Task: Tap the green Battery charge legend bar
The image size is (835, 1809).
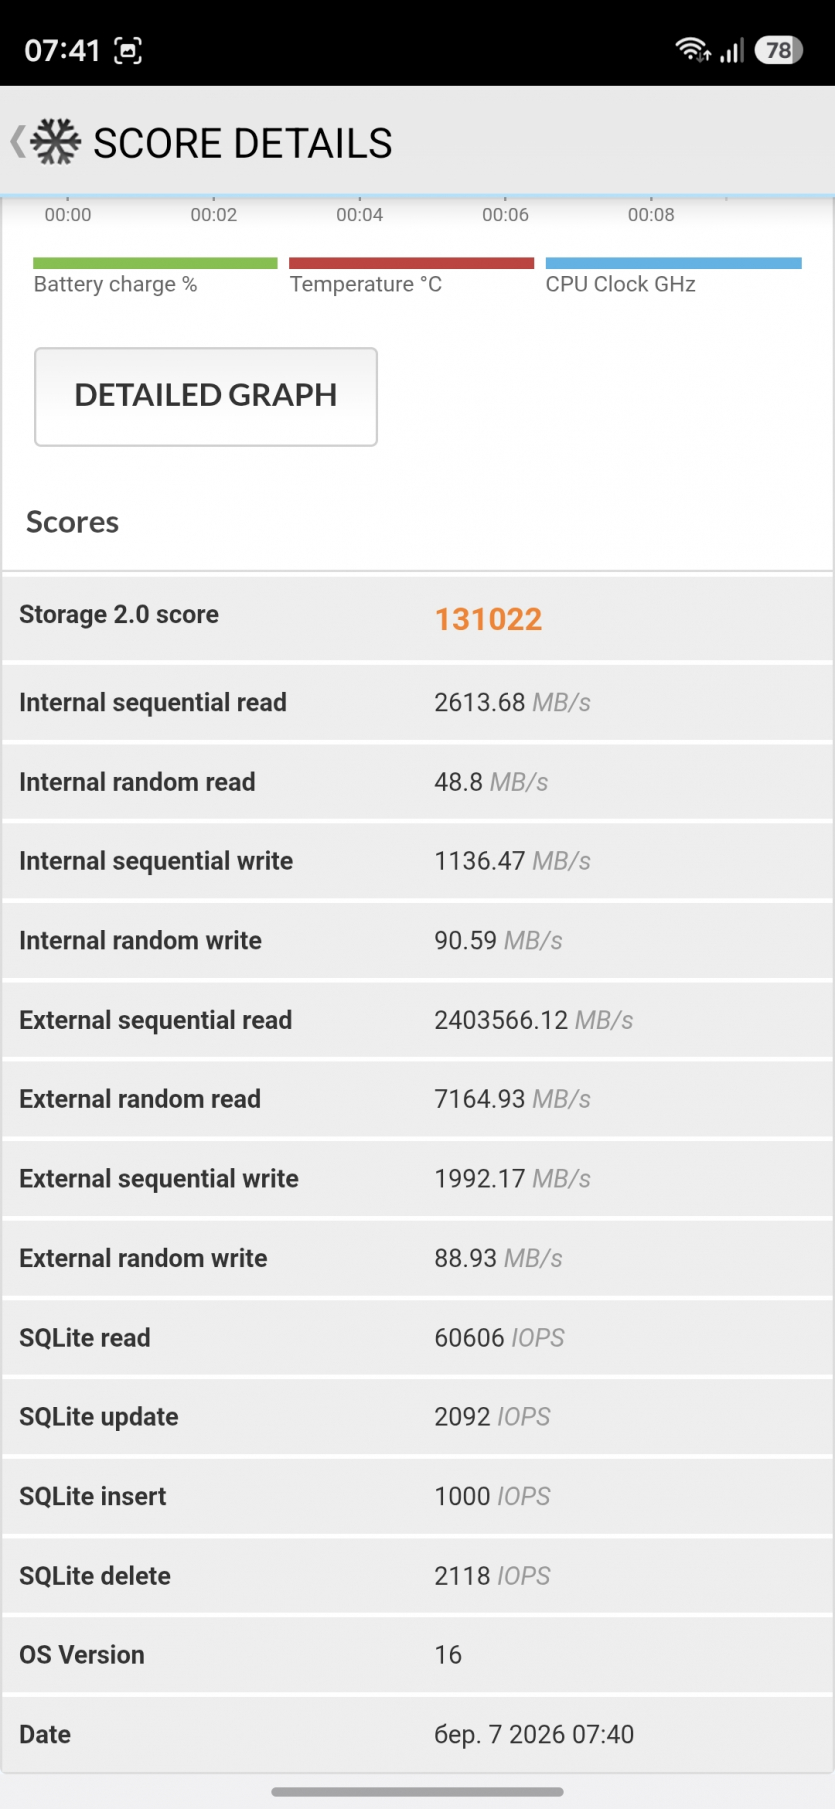Action: pos(155,264)
